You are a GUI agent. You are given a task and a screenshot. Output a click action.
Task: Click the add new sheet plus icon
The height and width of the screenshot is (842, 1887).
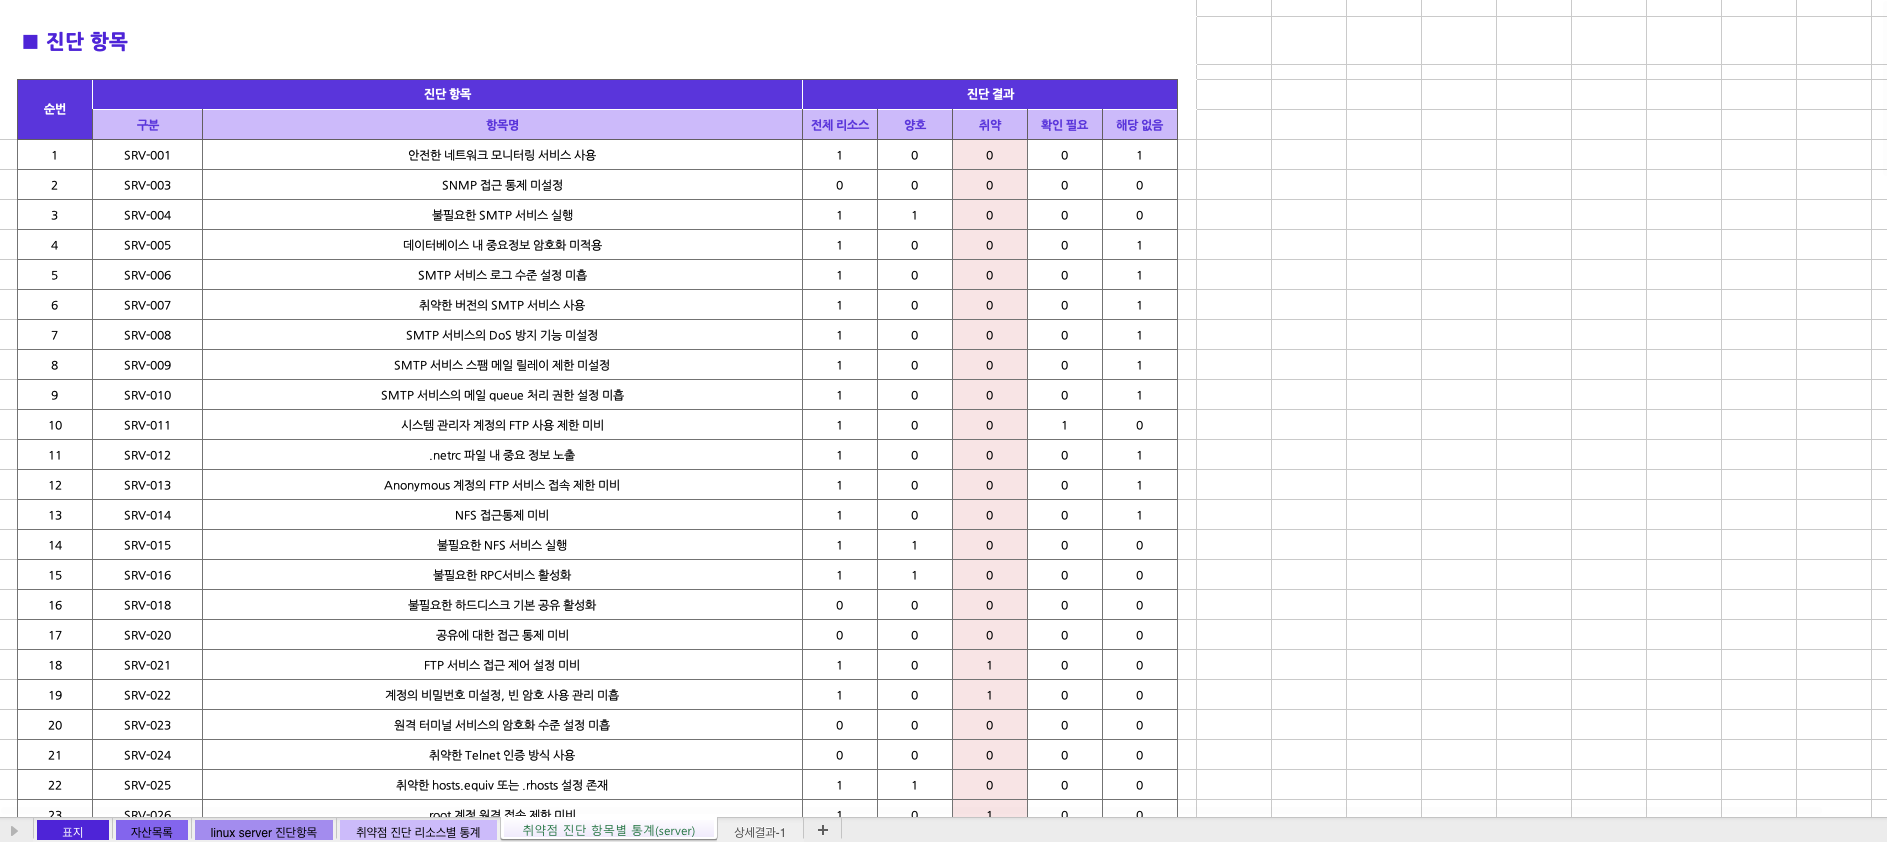(822, 830)
